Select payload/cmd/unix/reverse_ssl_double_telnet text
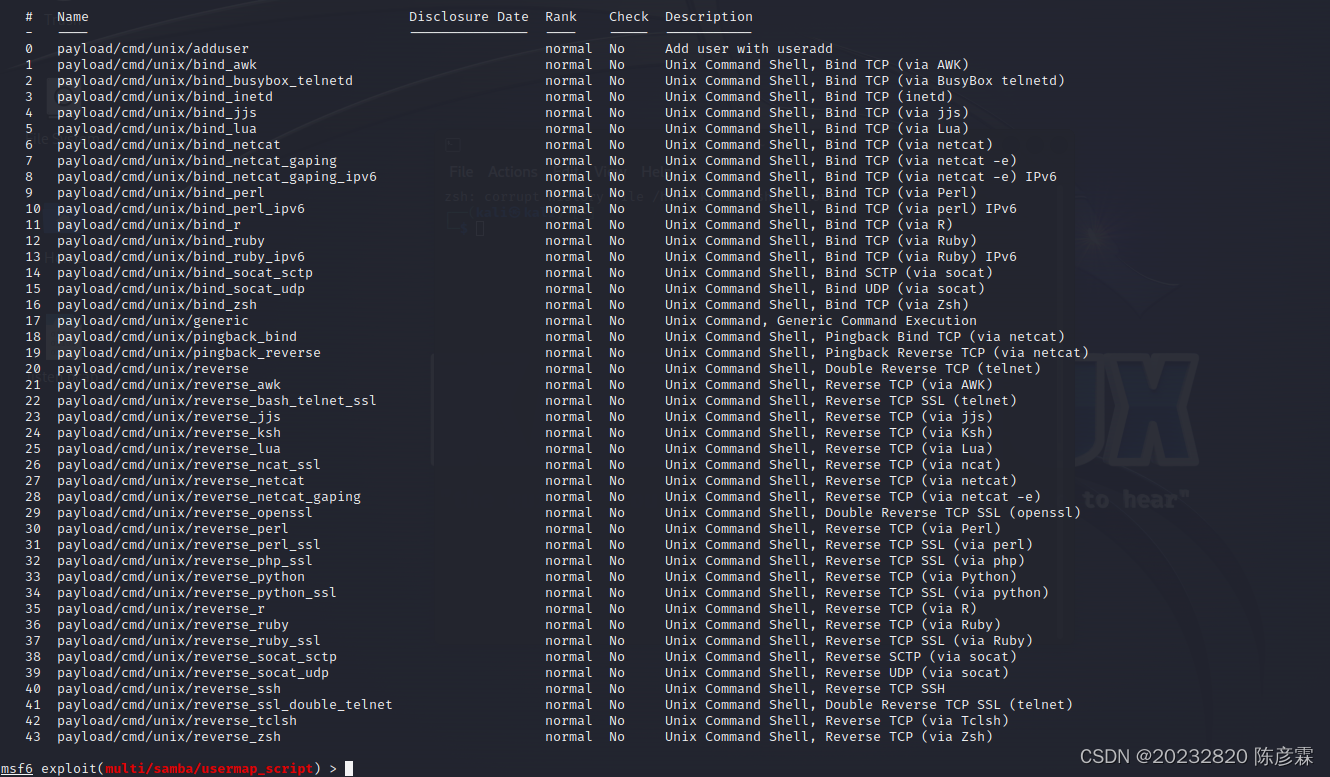 (x=225, y=705)
